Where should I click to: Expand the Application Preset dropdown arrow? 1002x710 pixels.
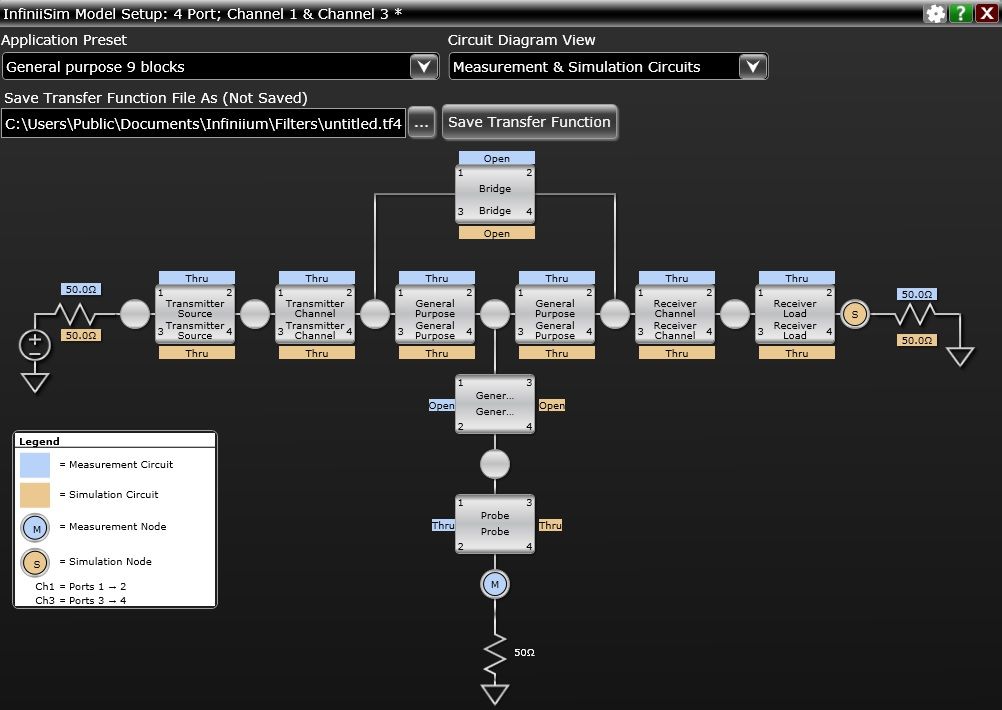[x=424, y=66]
